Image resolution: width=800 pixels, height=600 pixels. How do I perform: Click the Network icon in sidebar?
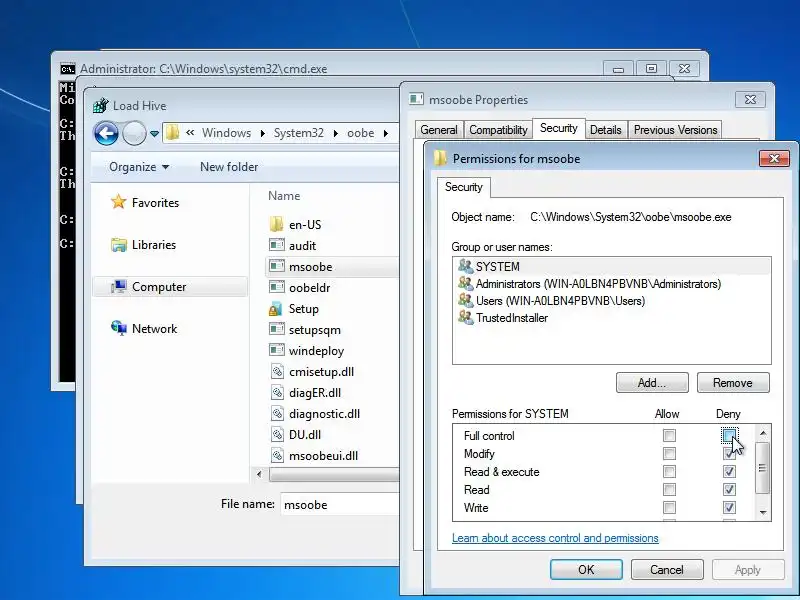point(119,328)
